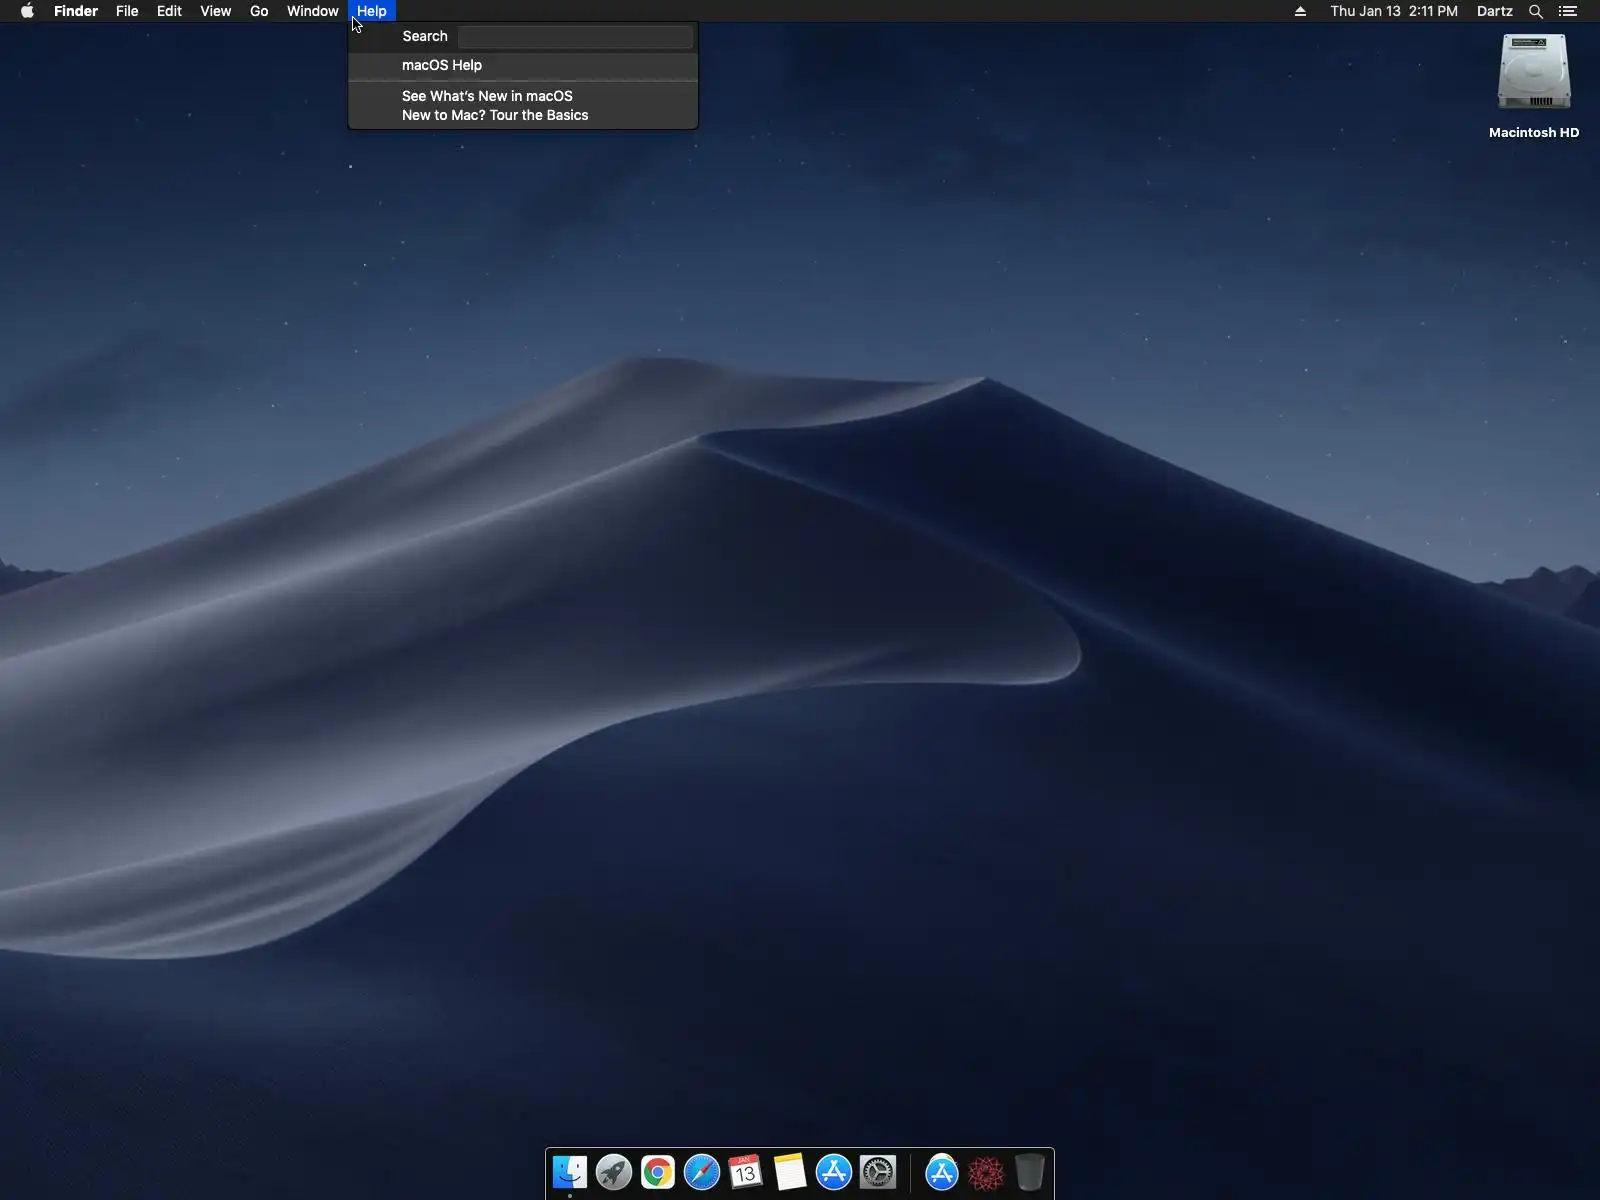The height and width of the screenshot is (1200, 1600).
Task: Click the date and time display
Action: pyautogui.click(x=1394, y=11)
